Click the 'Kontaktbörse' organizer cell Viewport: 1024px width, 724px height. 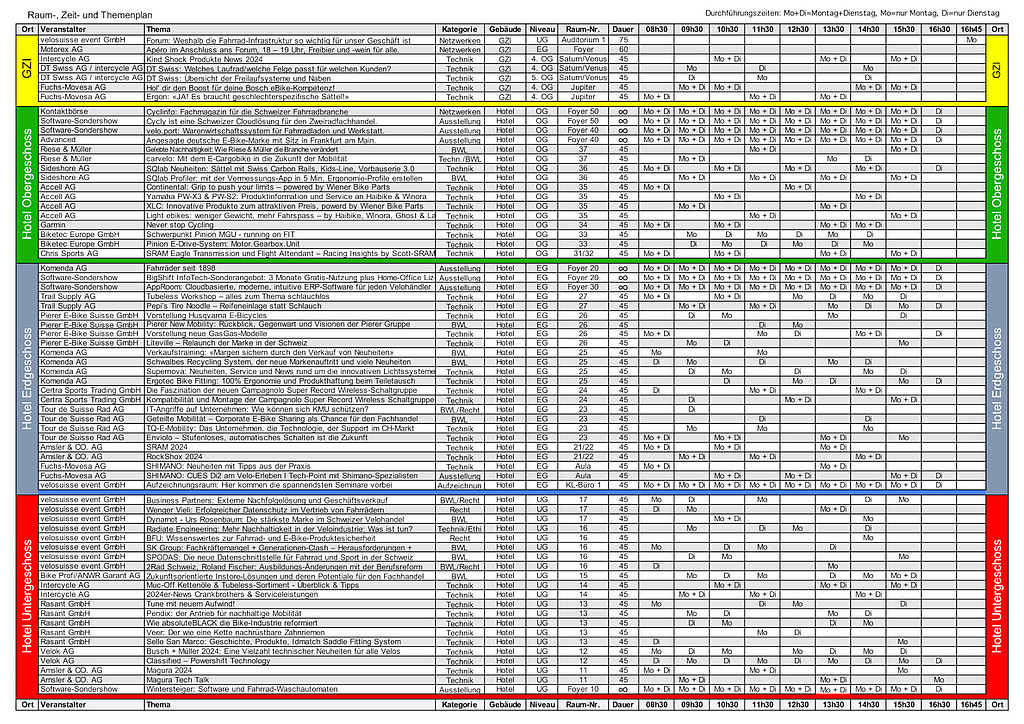[67, 111]
